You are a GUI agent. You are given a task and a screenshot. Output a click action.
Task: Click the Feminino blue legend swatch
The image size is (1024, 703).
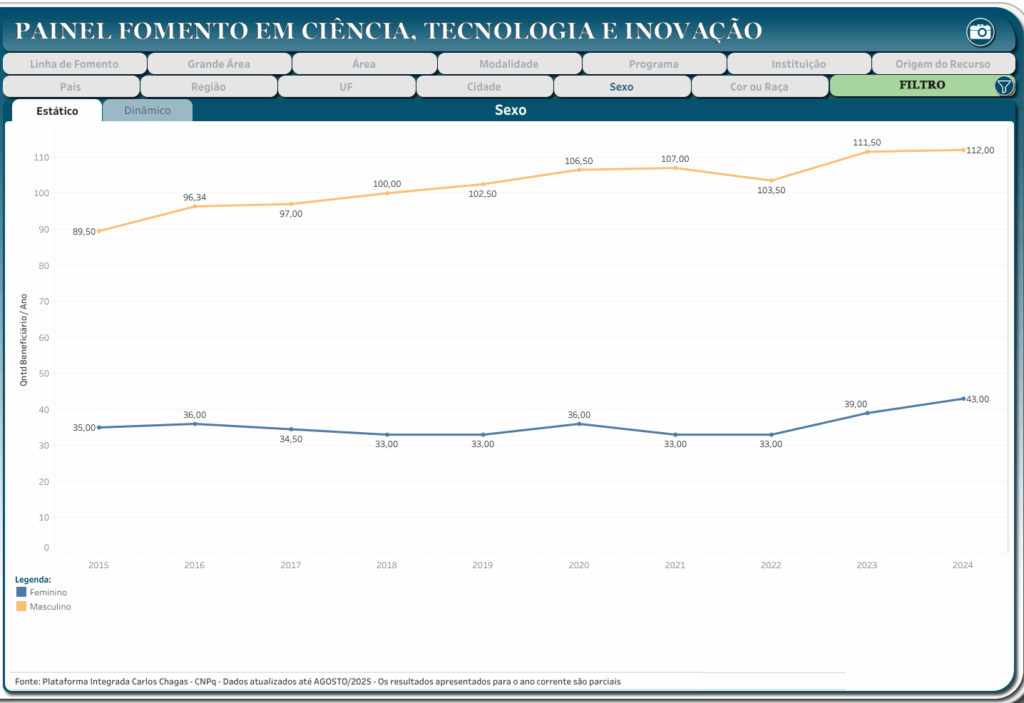coord(22,592)
